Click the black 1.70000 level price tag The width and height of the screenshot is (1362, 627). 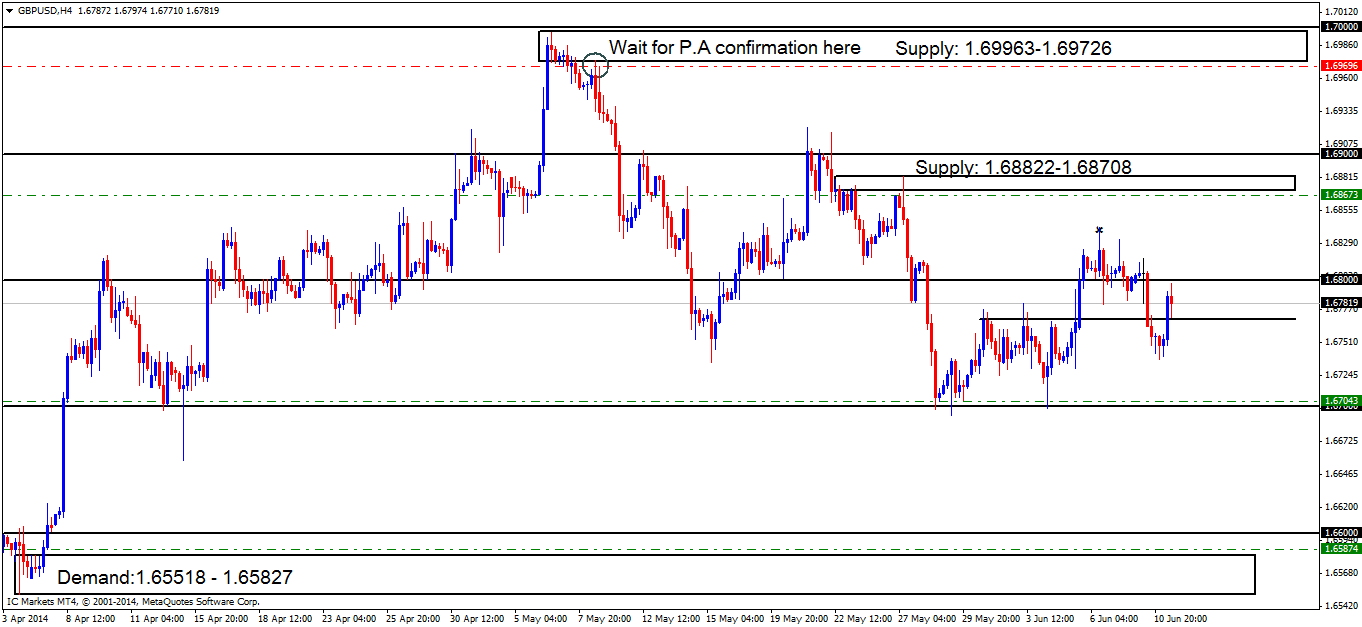tap(1340, 27)
